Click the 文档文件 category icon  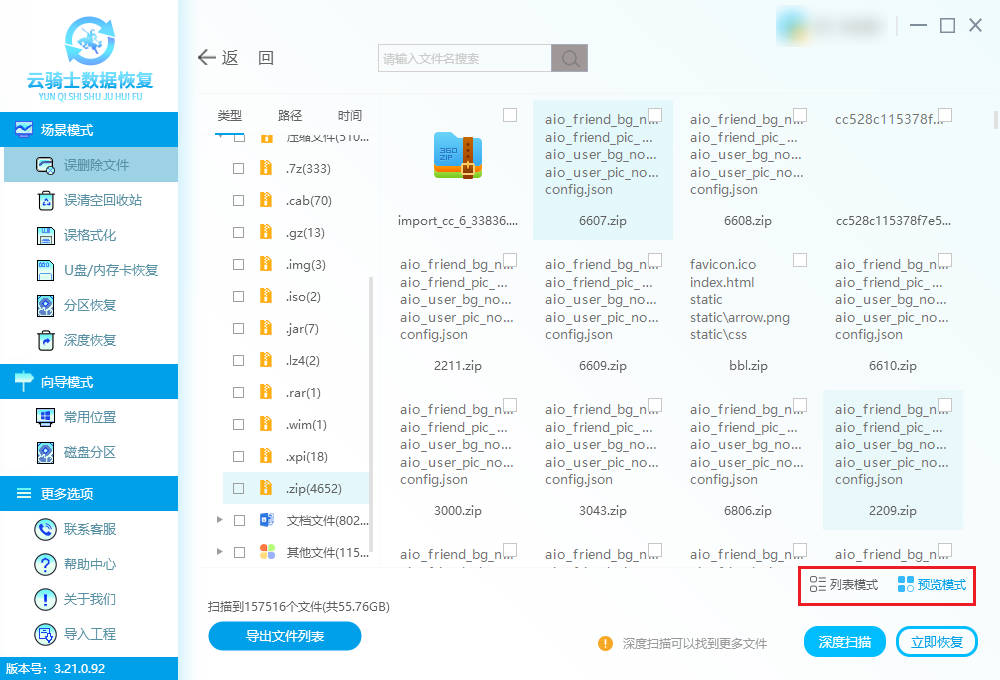(267, 520)
